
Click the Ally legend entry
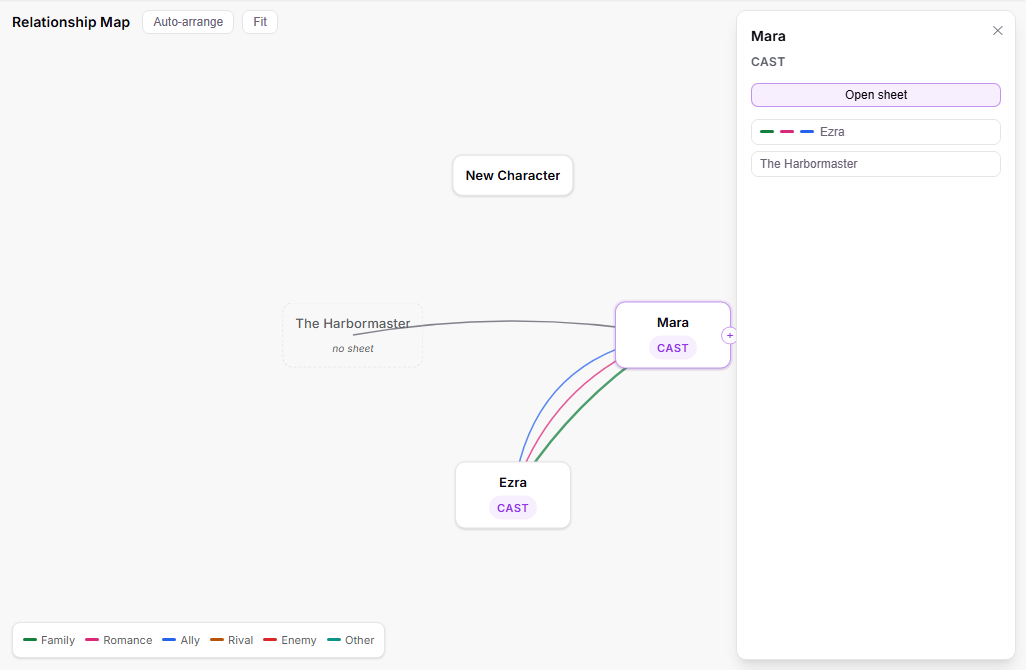click(x=181, y=640)
